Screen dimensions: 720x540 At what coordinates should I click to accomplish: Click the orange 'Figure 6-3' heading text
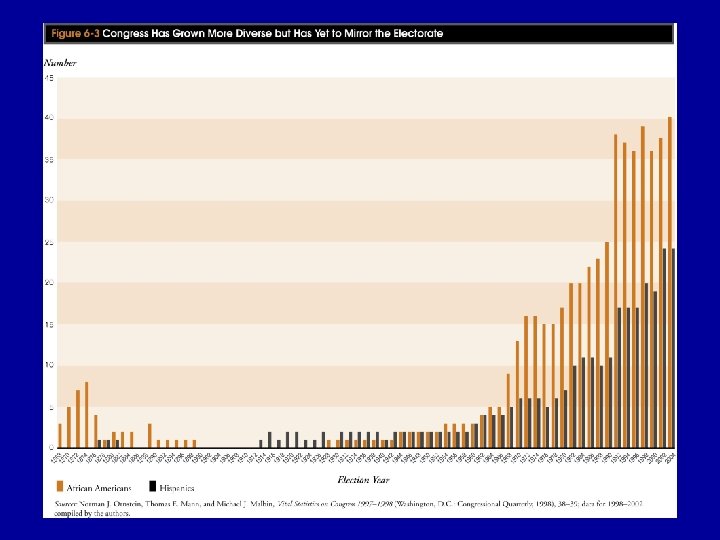pyautogui.click(x=75, y=34)
